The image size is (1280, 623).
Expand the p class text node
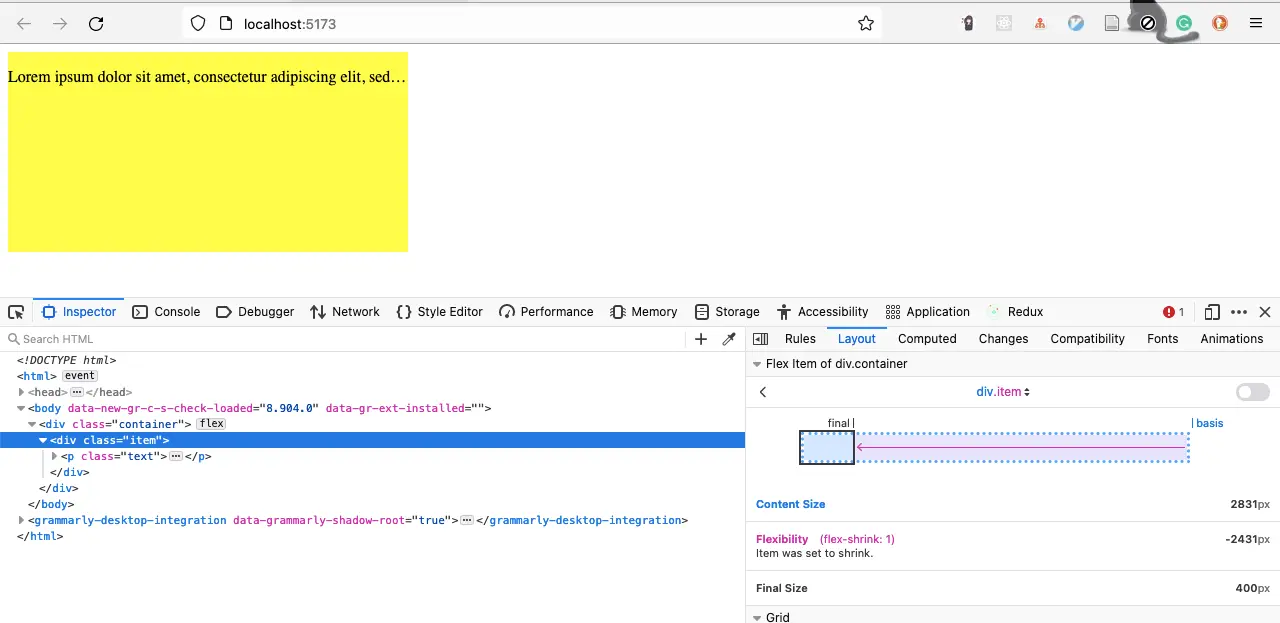[x=55, y=456]
